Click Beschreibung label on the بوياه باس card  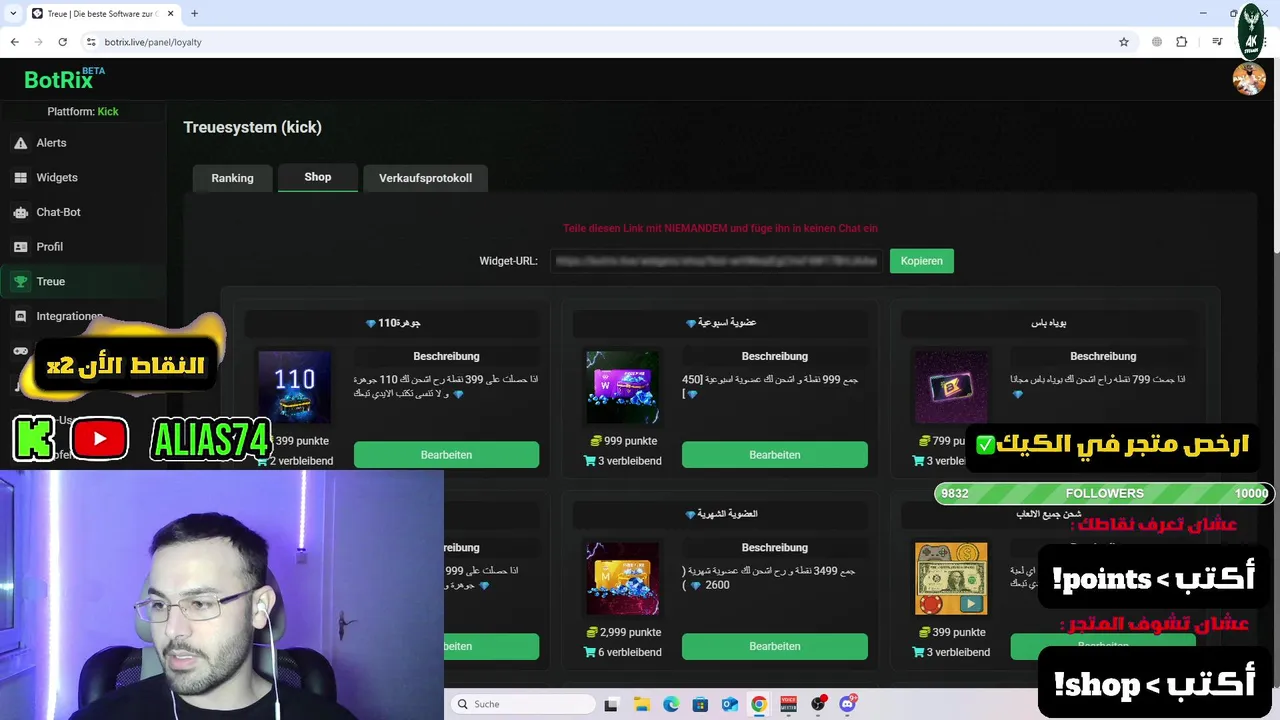click(1103, 356)
